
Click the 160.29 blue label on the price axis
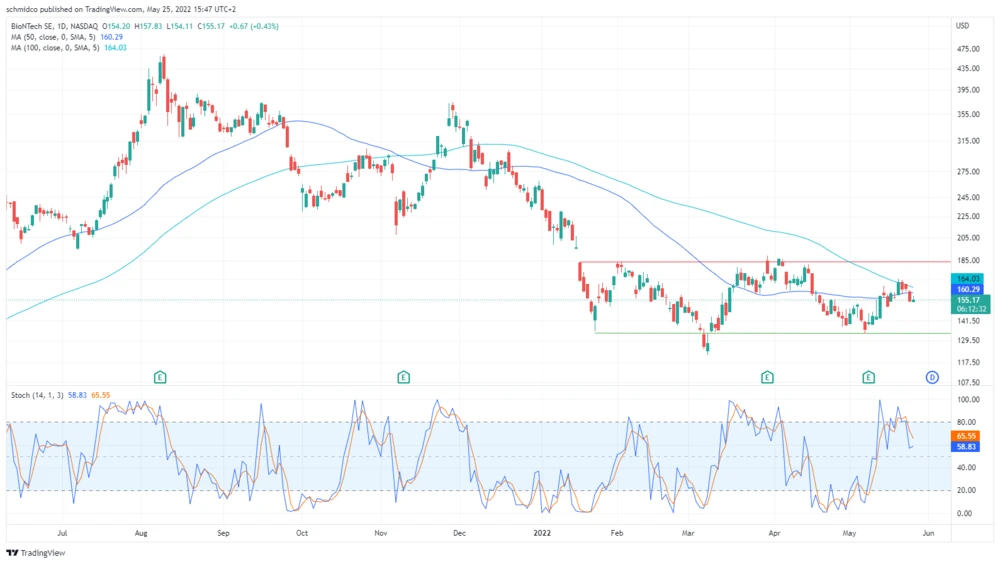967,290
